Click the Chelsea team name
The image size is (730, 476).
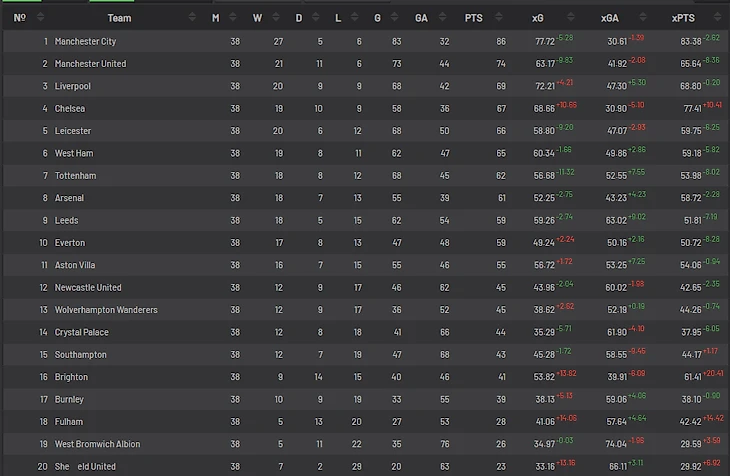click(70, 109)
